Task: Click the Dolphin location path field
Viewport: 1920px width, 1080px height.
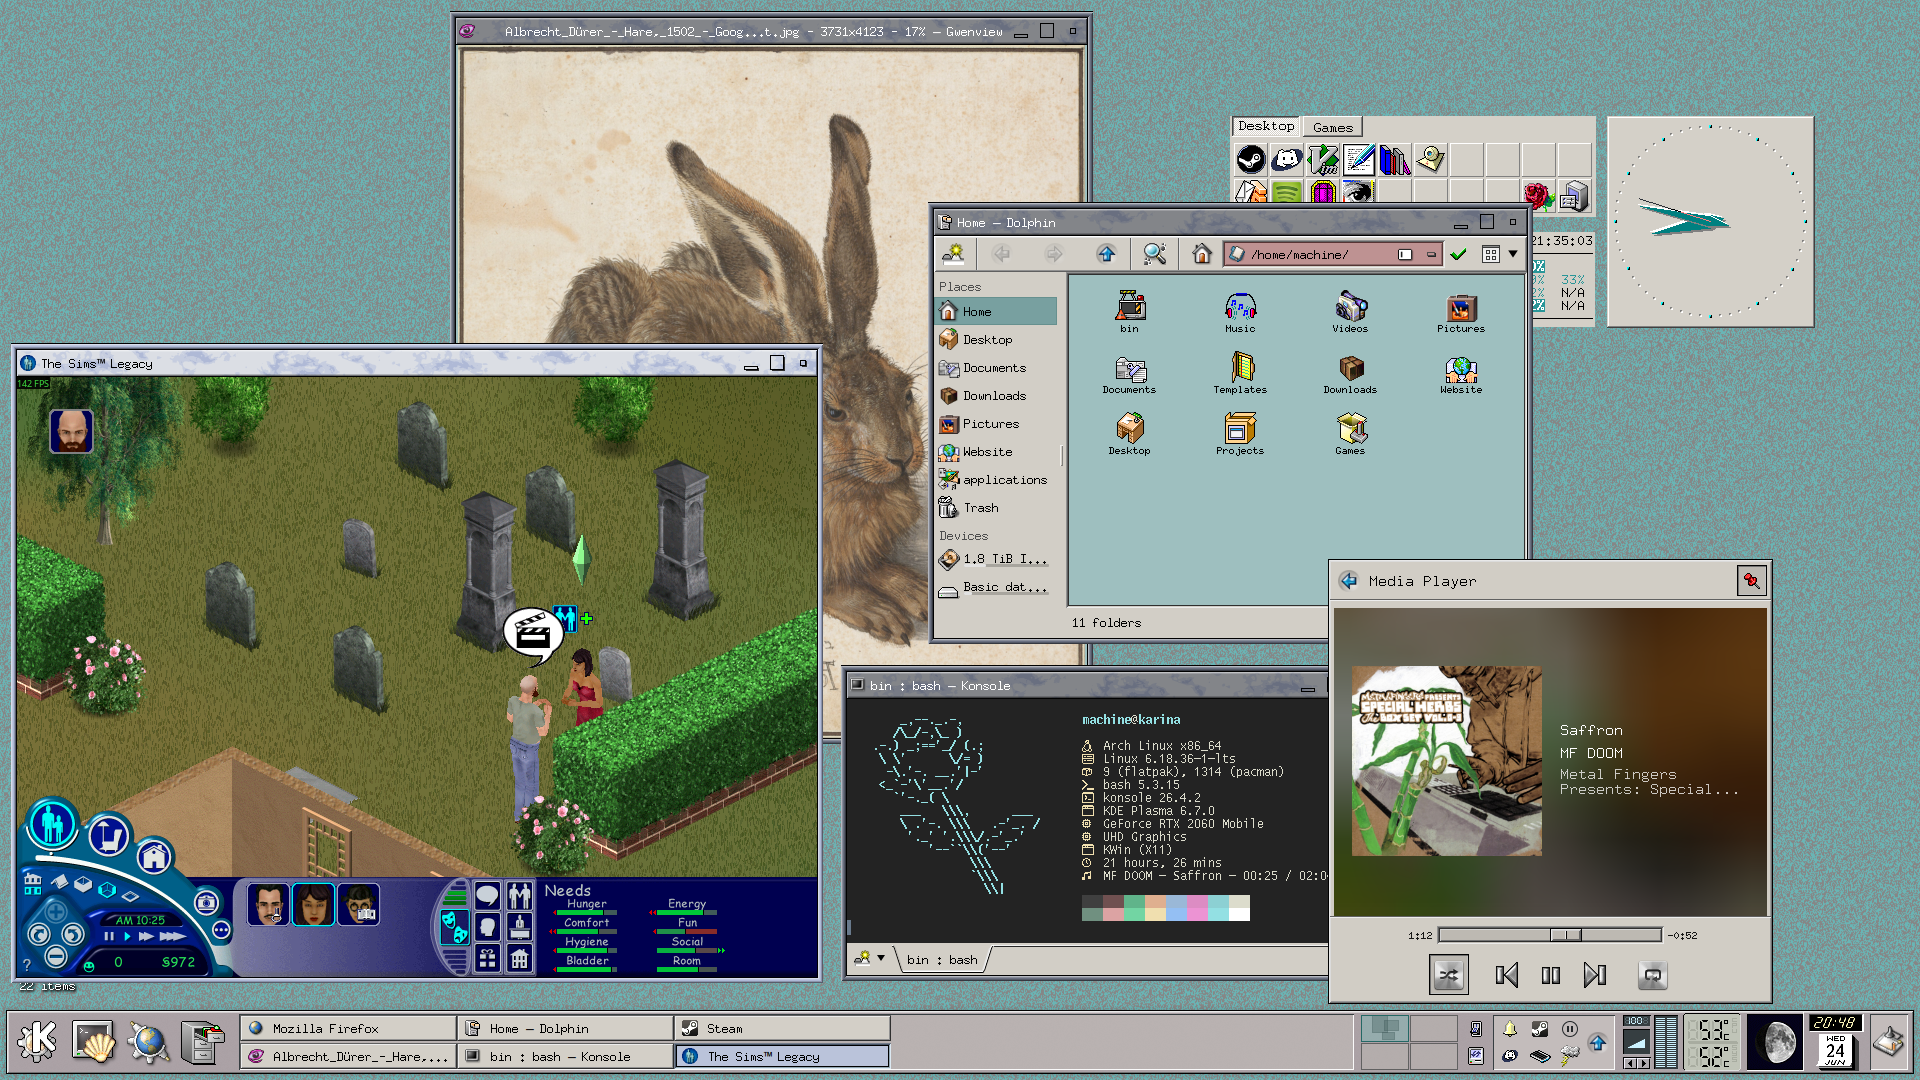Action: coord(1332,254)
